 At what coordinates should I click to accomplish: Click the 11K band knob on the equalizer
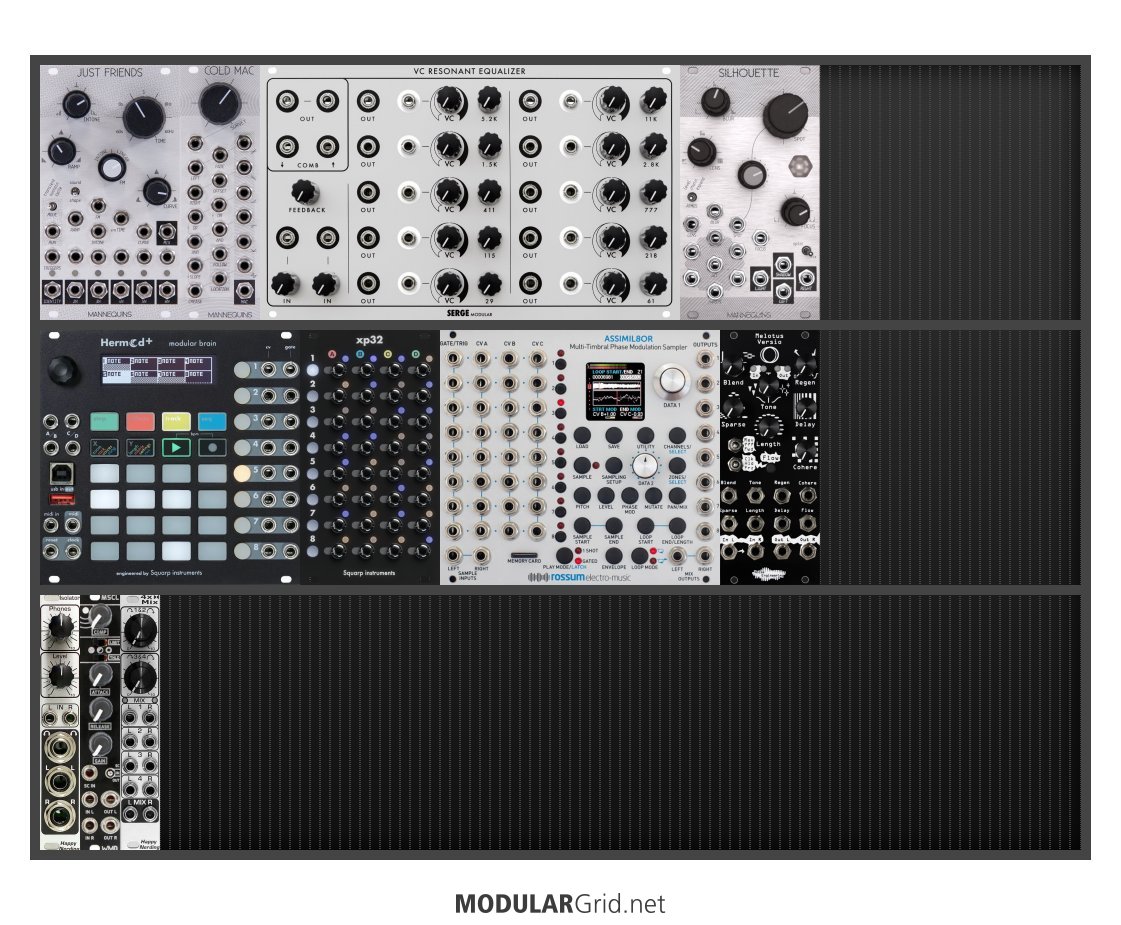coord(653,100)
